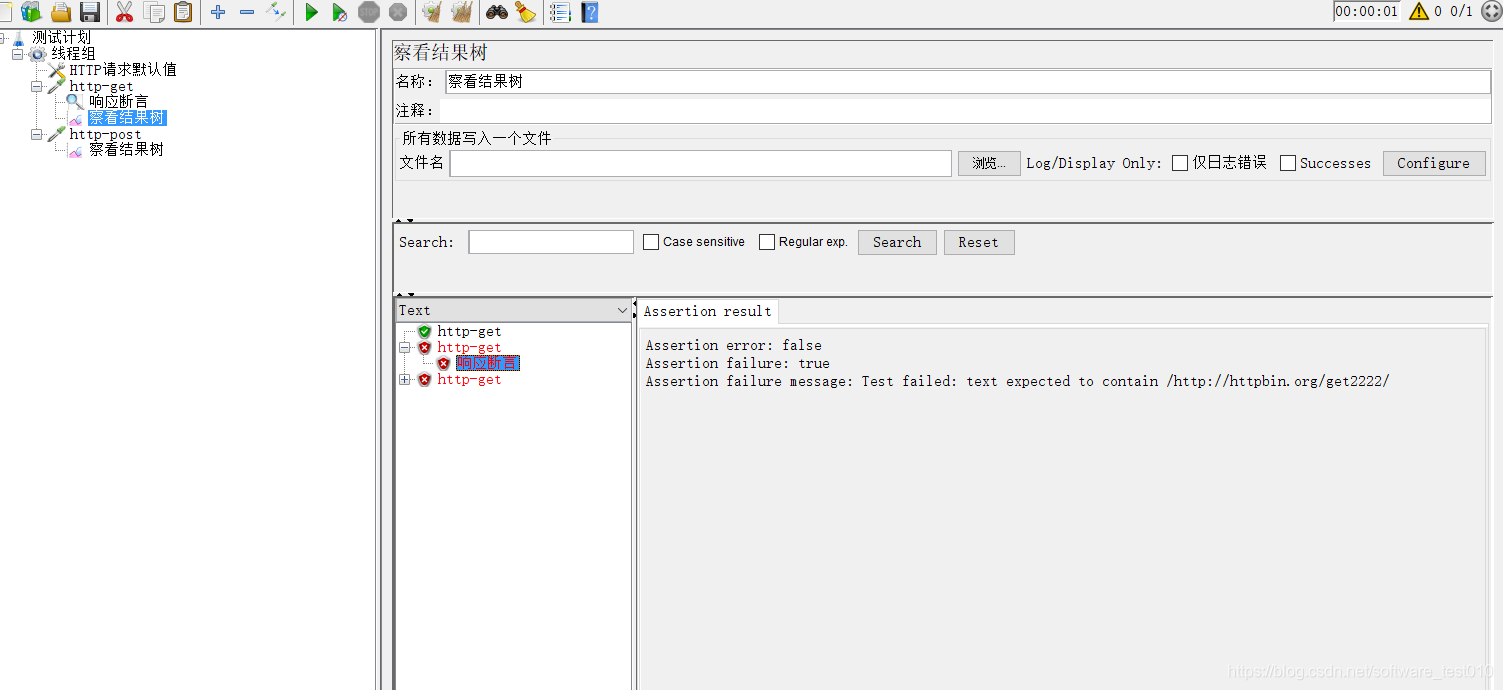
Task: Click the magnifier icon of 响应断言 in plan tree
Action: (75, 102)
